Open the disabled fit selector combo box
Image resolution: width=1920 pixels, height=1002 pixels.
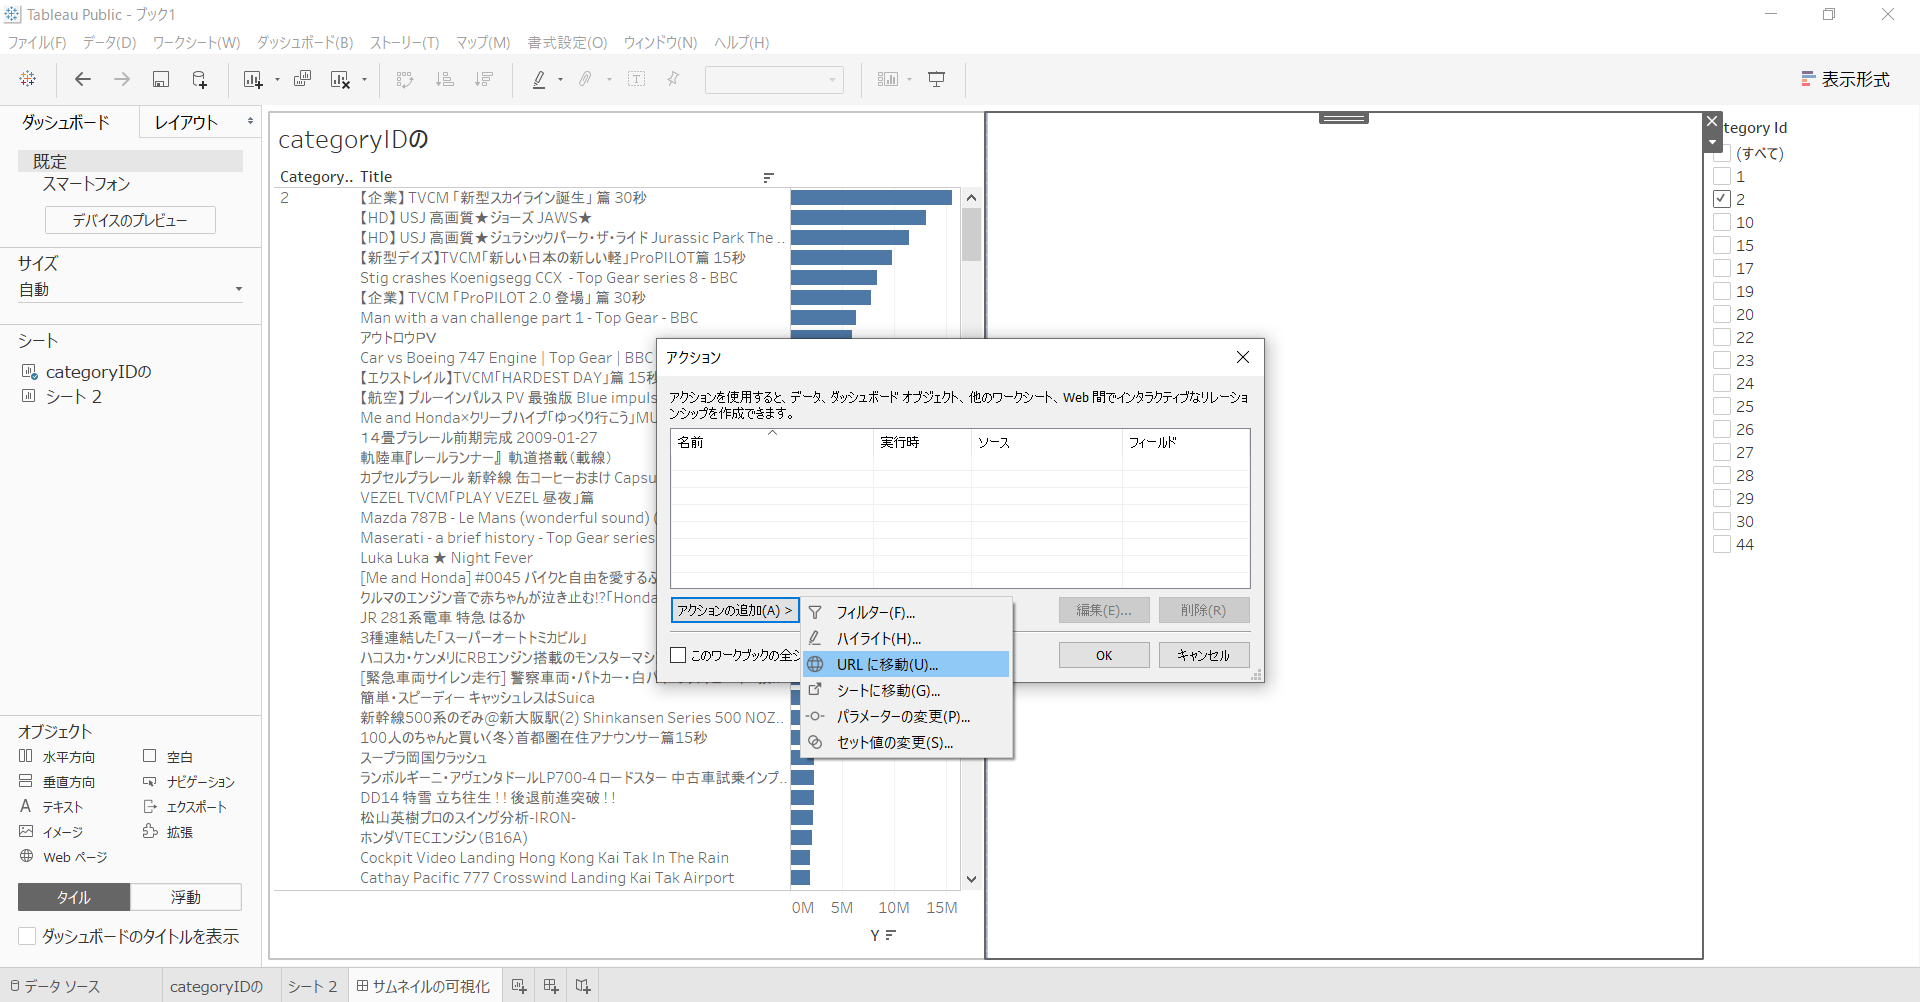774,80
